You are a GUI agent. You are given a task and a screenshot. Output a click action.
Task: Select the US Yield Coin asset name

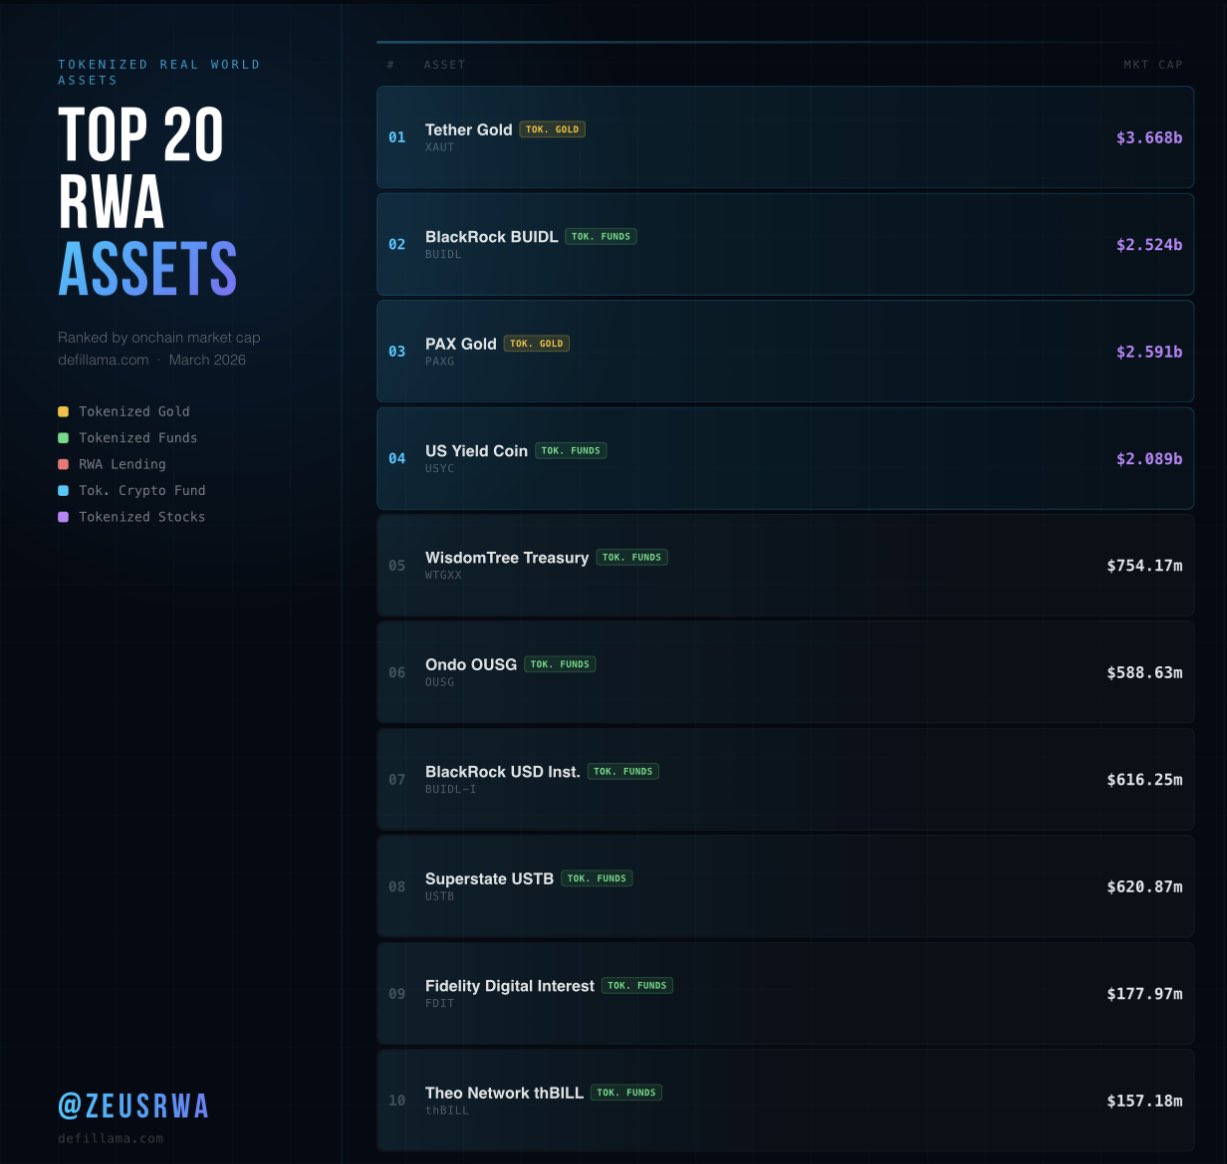(476, 451)
